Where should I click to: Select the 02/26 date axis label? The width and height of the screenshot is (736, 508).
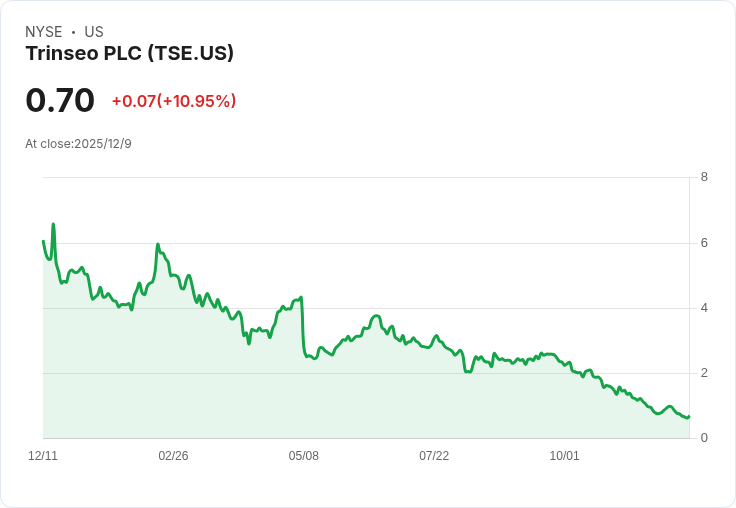tap(173, 456)
